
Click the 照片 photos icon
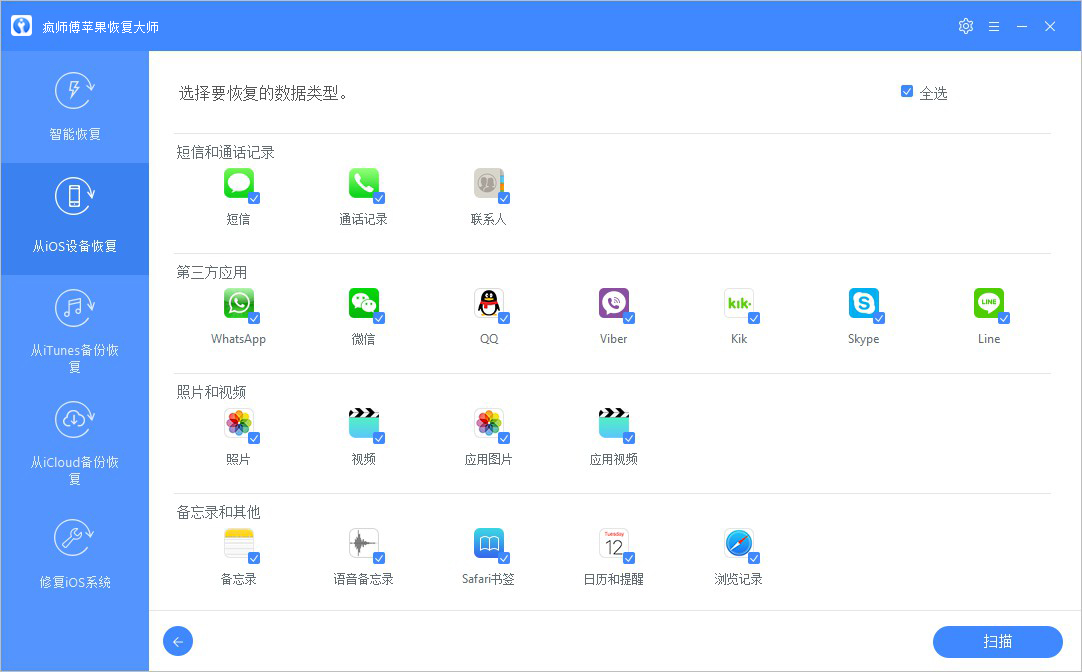point(238,424)
